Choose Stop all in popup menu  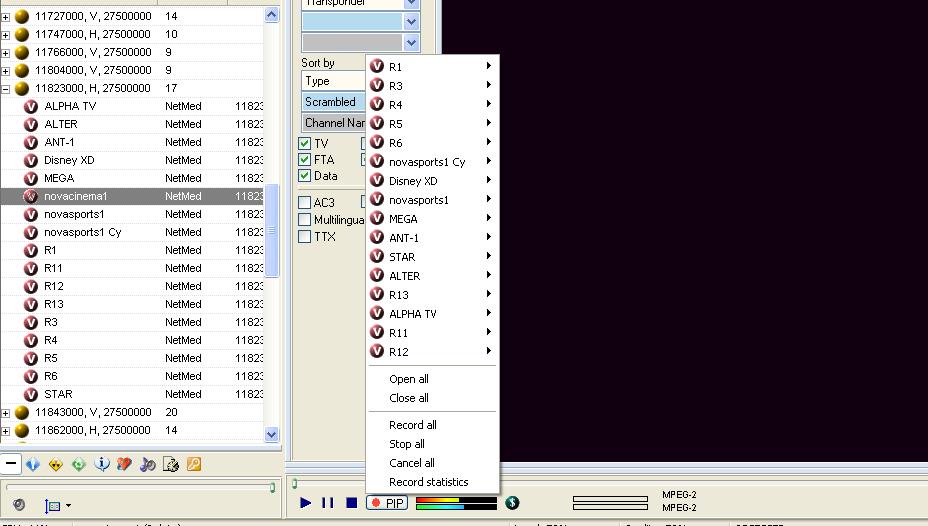[x=433, y=444]
